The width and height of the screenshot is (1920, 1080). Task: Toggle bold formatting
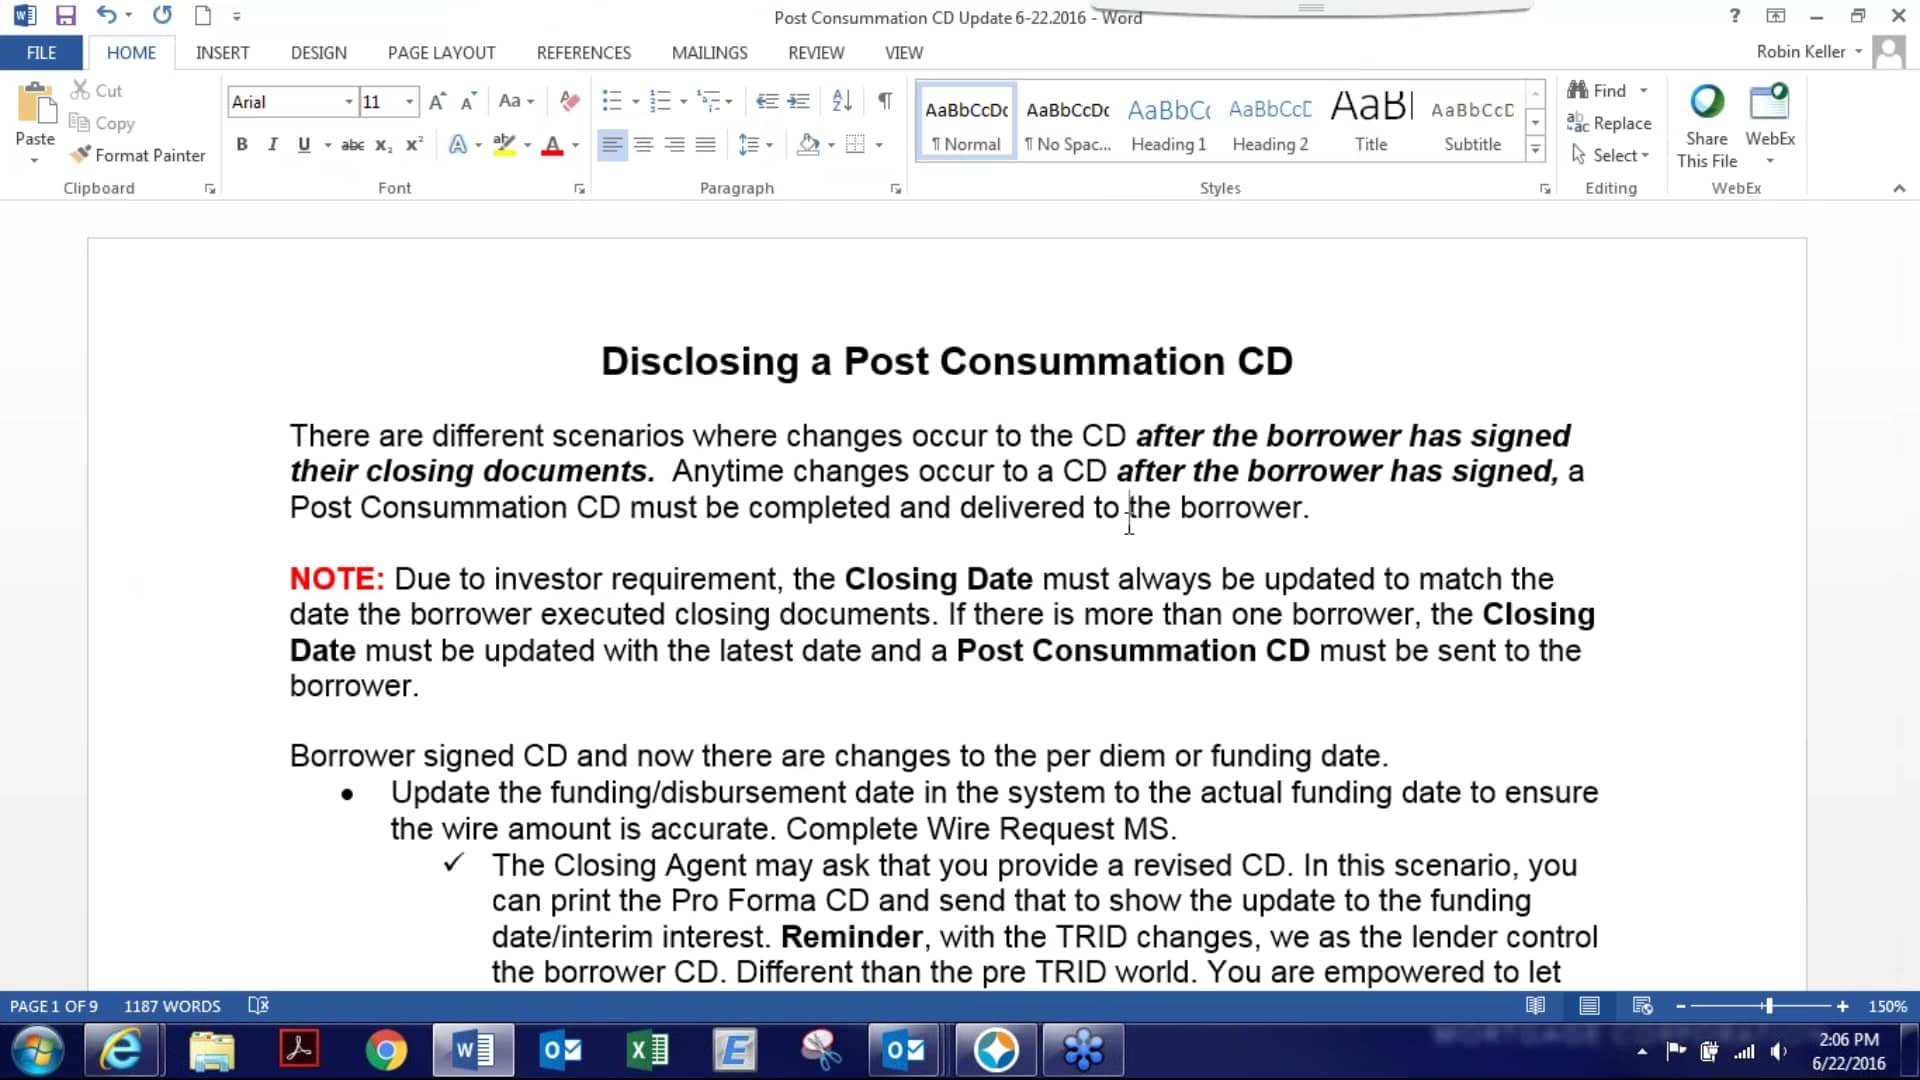pyautogui.click(x=241, y=144)
